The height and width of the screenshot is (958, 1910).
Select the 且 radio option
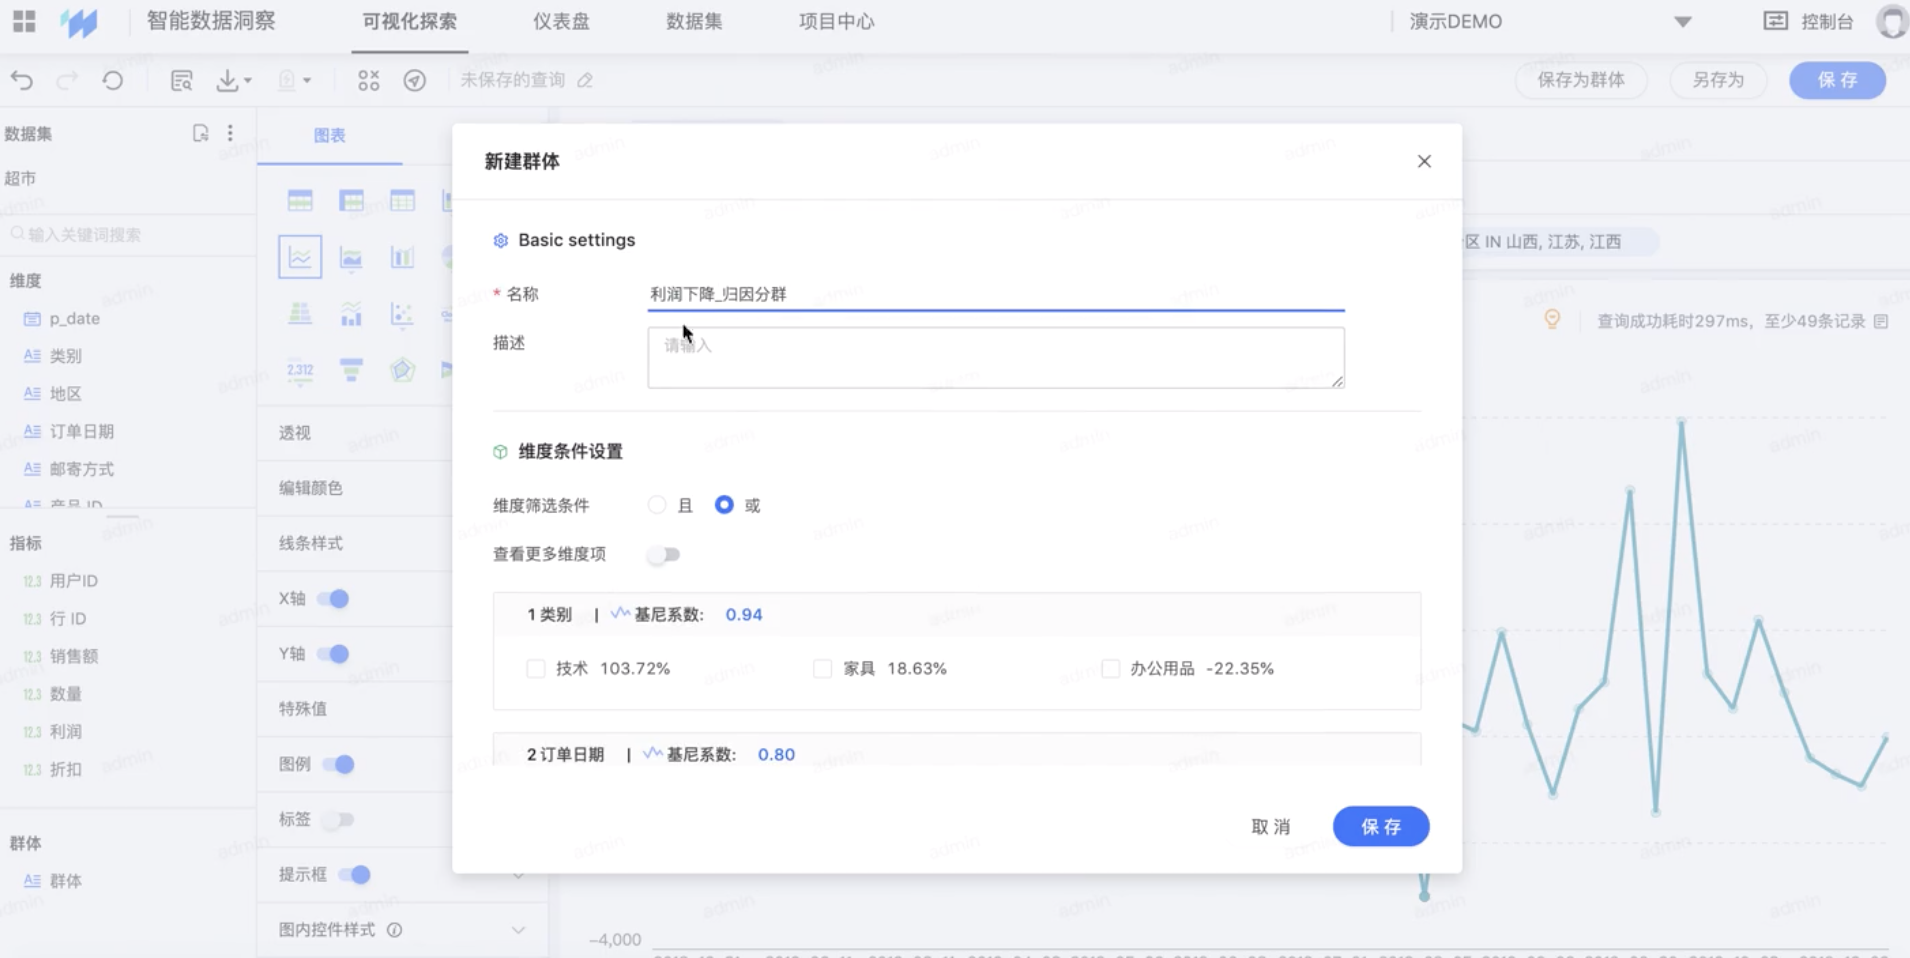[x=657, y=505]
